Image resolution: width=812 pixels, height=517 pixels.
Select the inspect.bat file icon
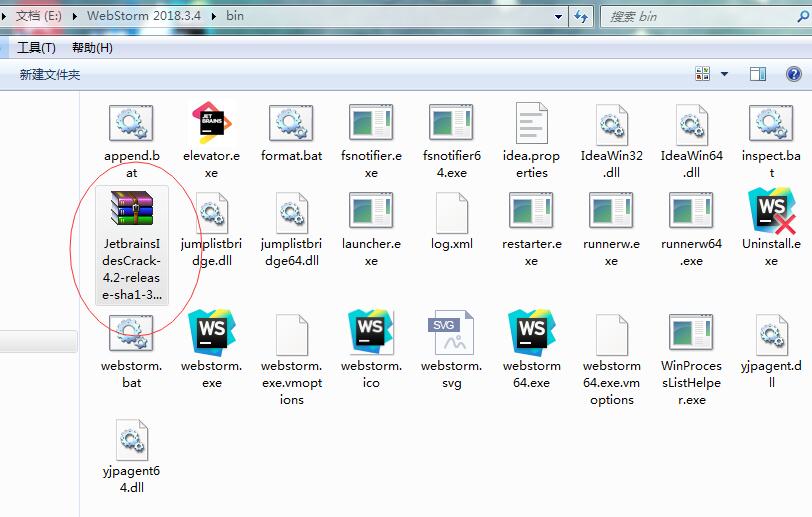pos(771,123)
